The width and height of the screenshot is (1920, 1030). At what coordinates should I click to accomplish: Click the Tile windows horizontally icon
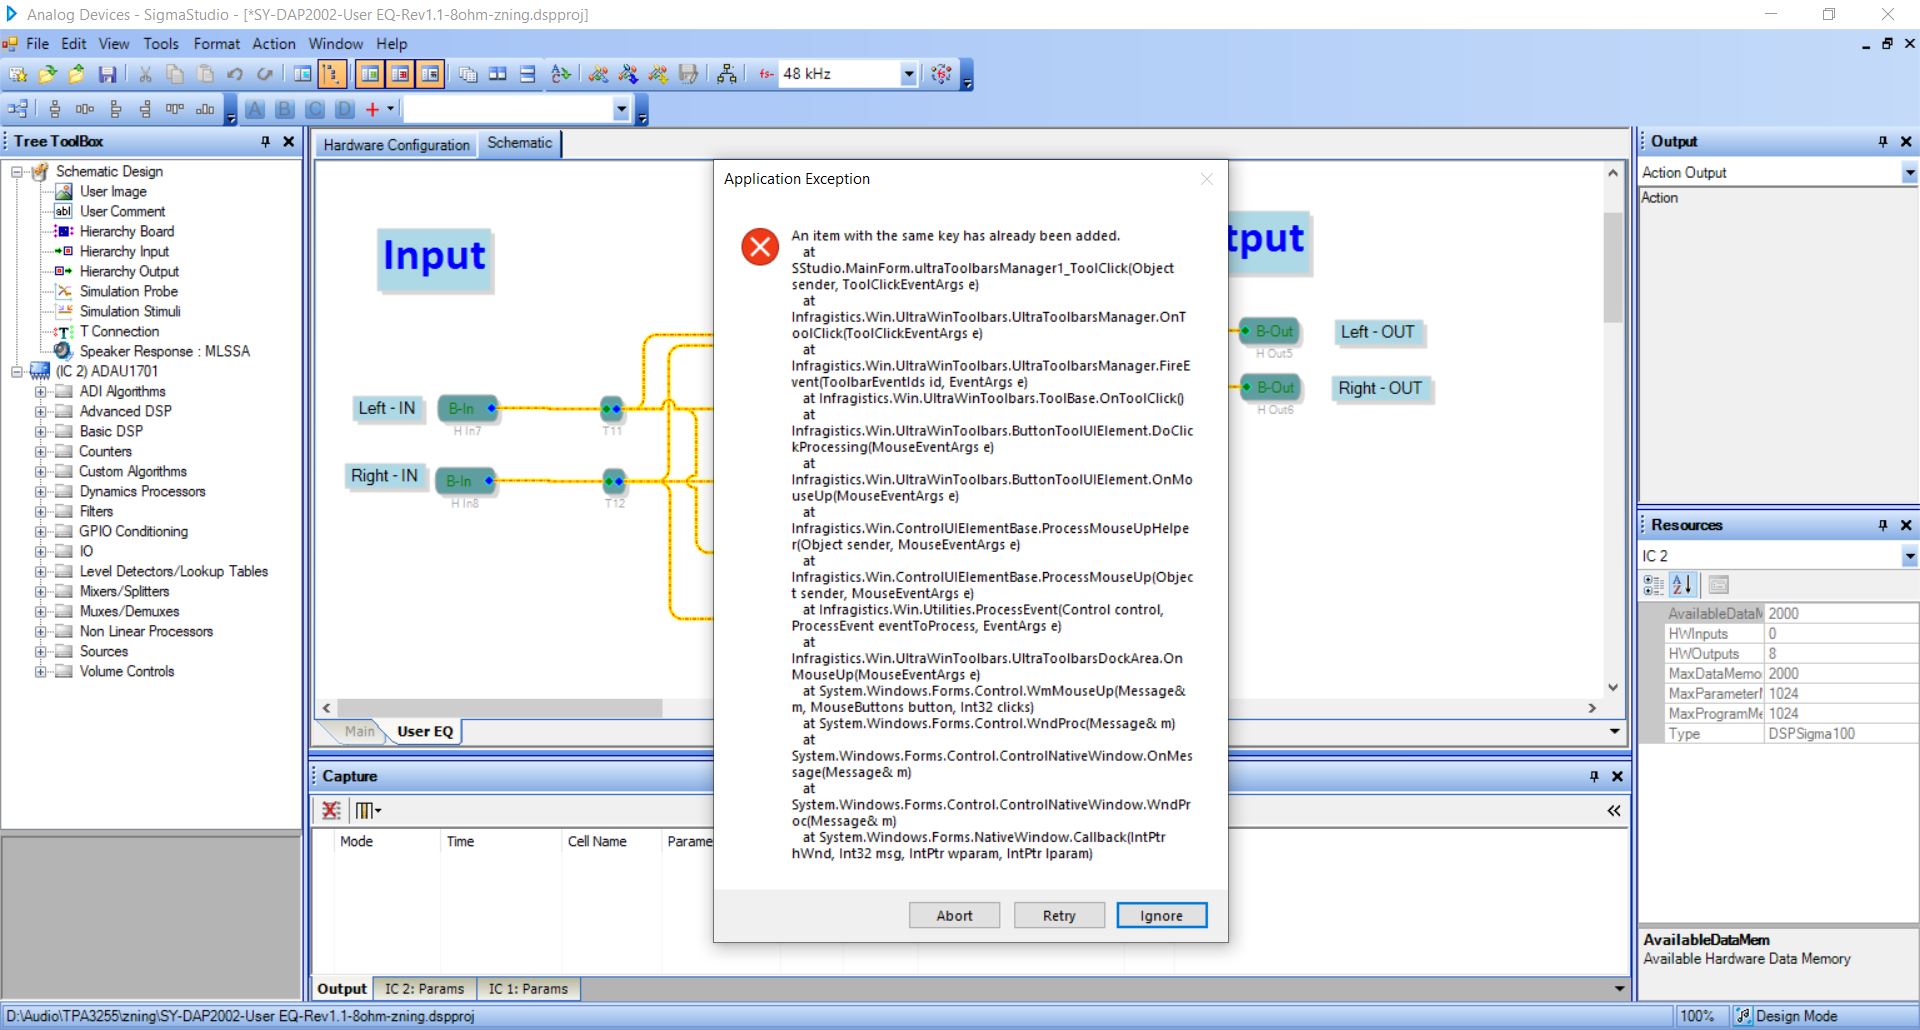pyautogui.click(x=528, y=74)
